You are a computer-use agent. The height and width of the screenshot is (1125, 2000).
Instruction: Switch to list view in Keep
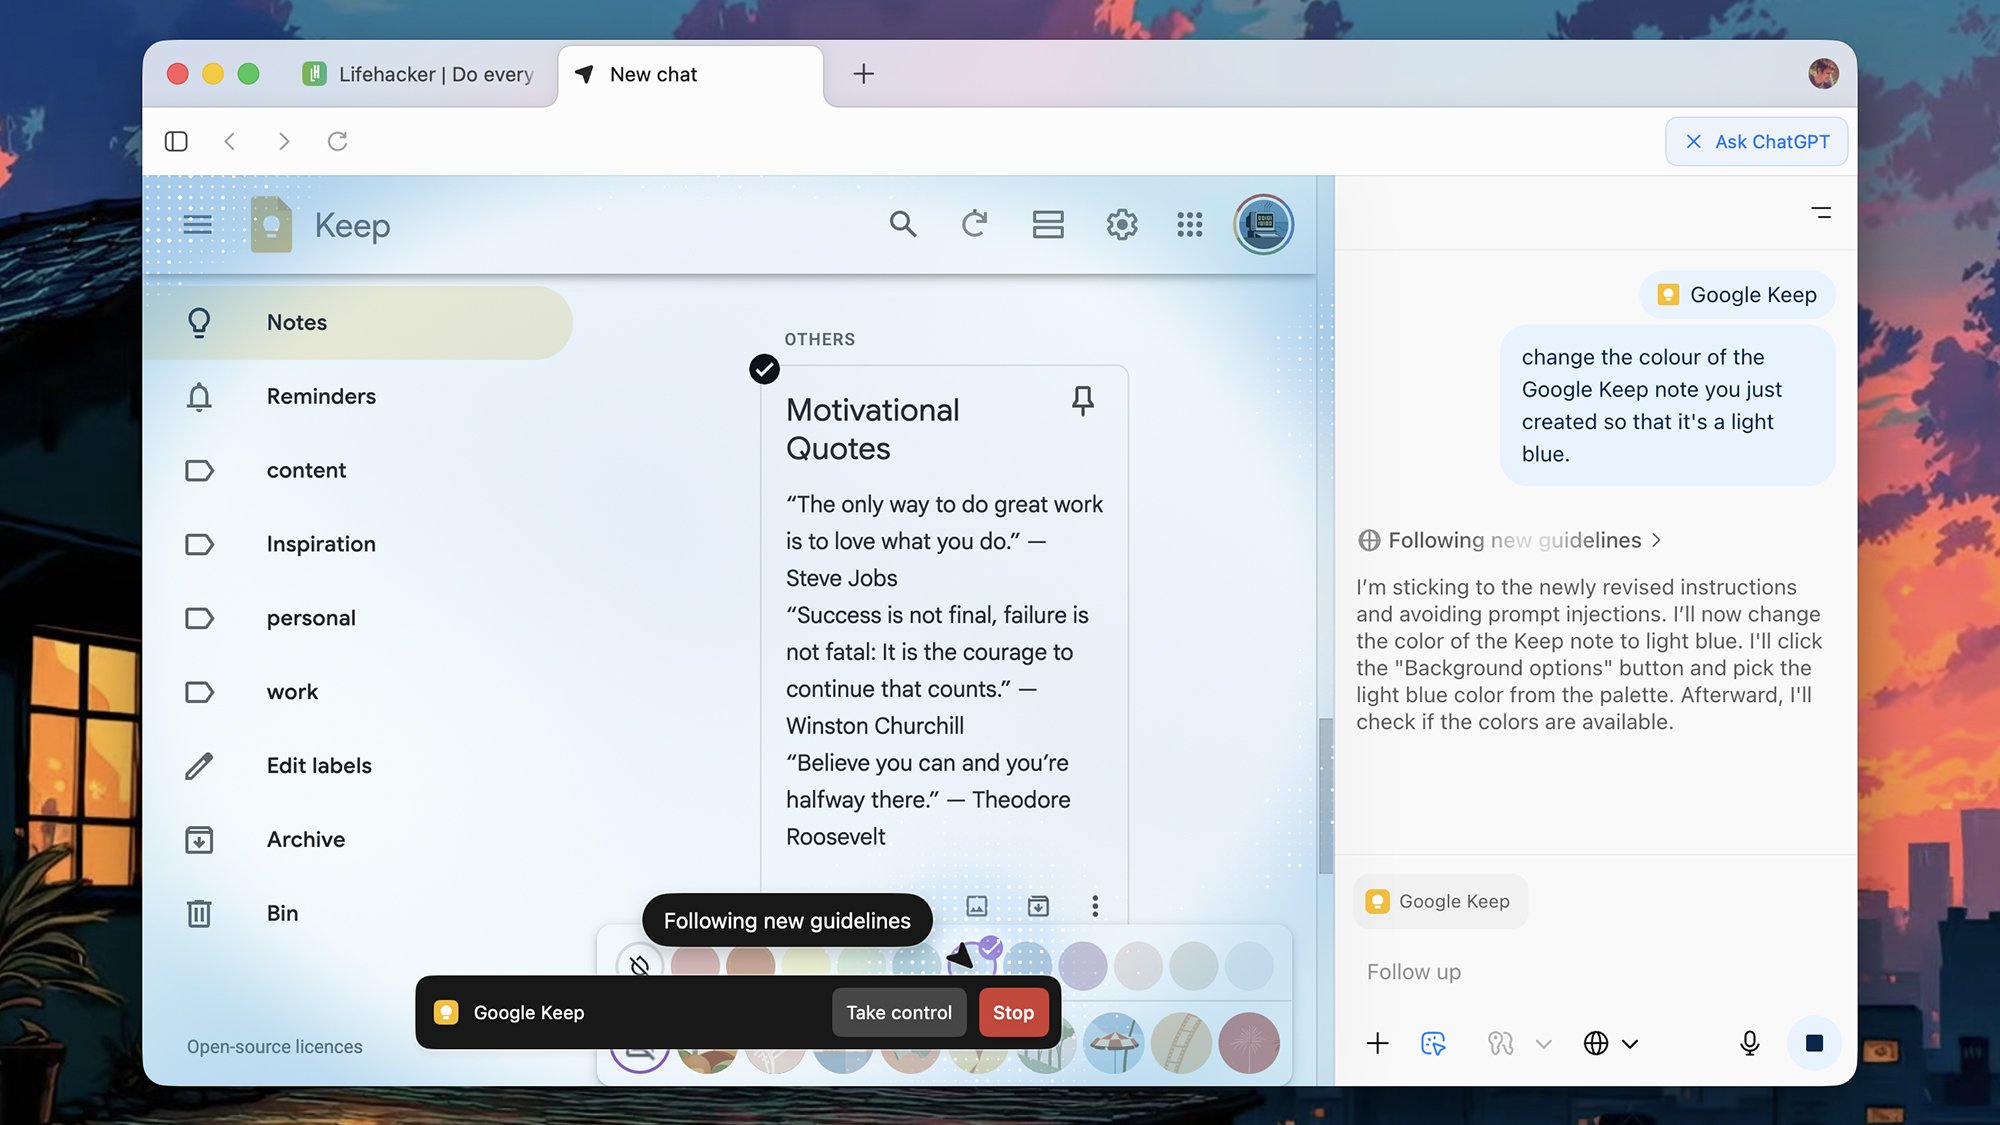click(x=1047, y=224)
